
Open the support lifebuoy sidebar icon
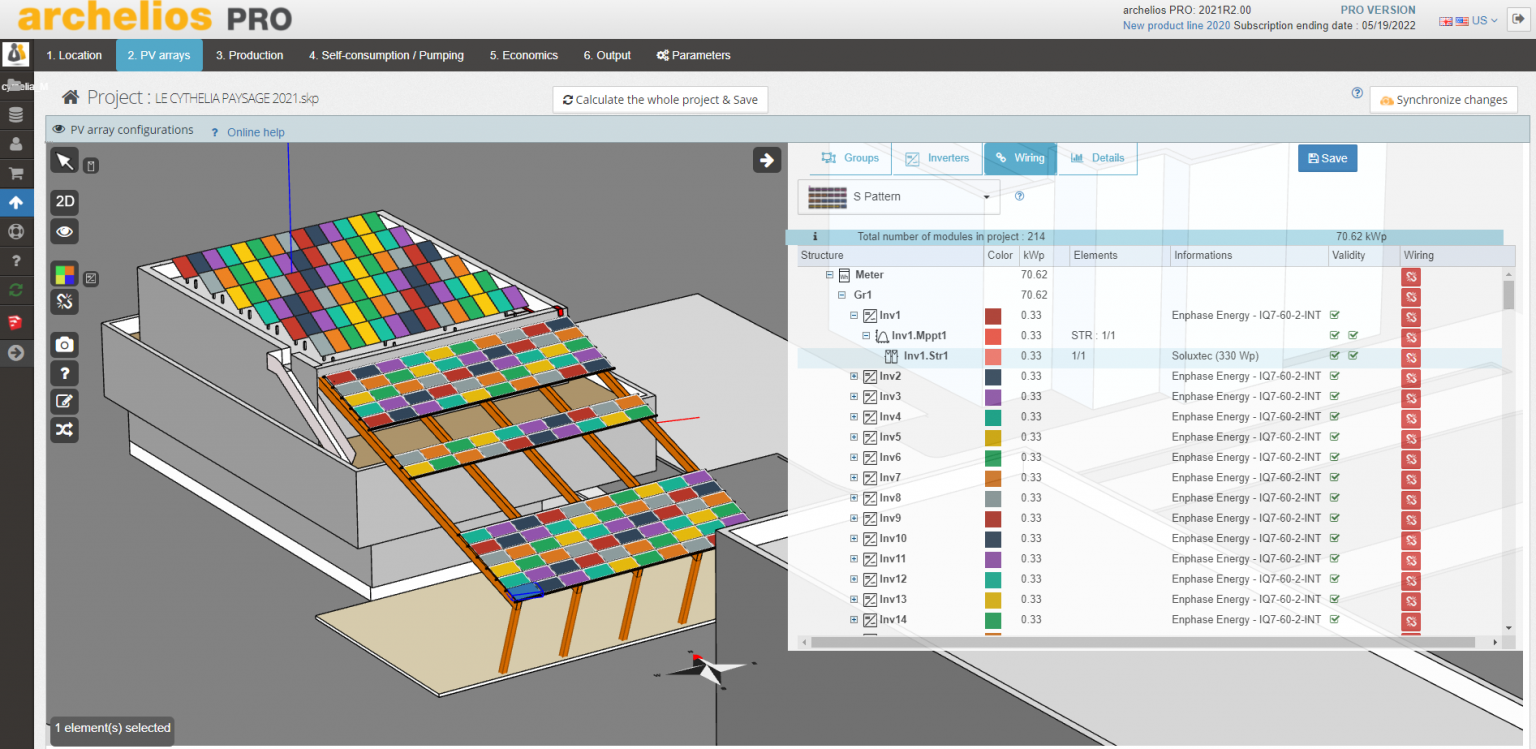(16, 231)
